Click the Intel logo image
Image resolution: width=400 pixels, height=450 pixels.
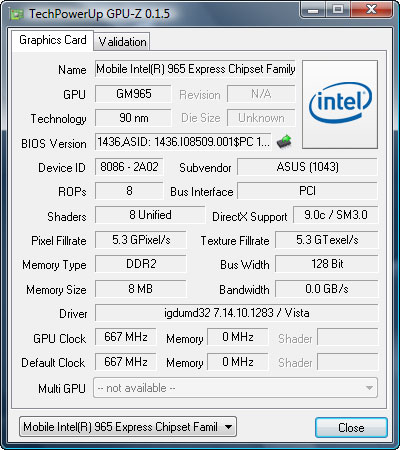340,104
